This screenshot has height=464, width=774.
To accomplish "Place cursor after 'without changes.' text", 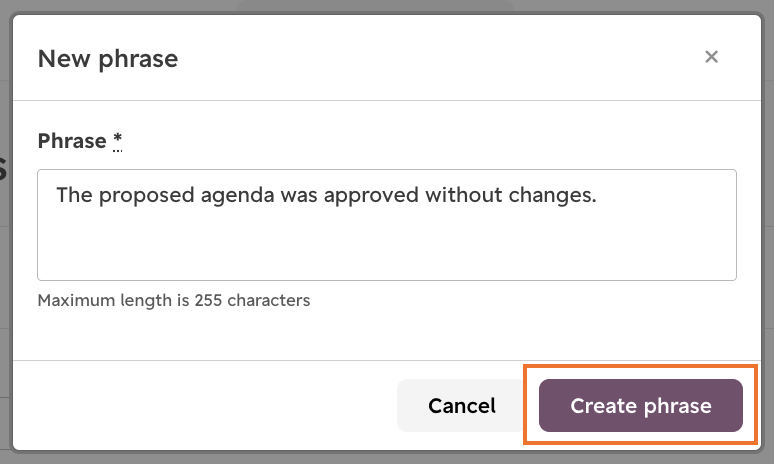I will [598, 195].
